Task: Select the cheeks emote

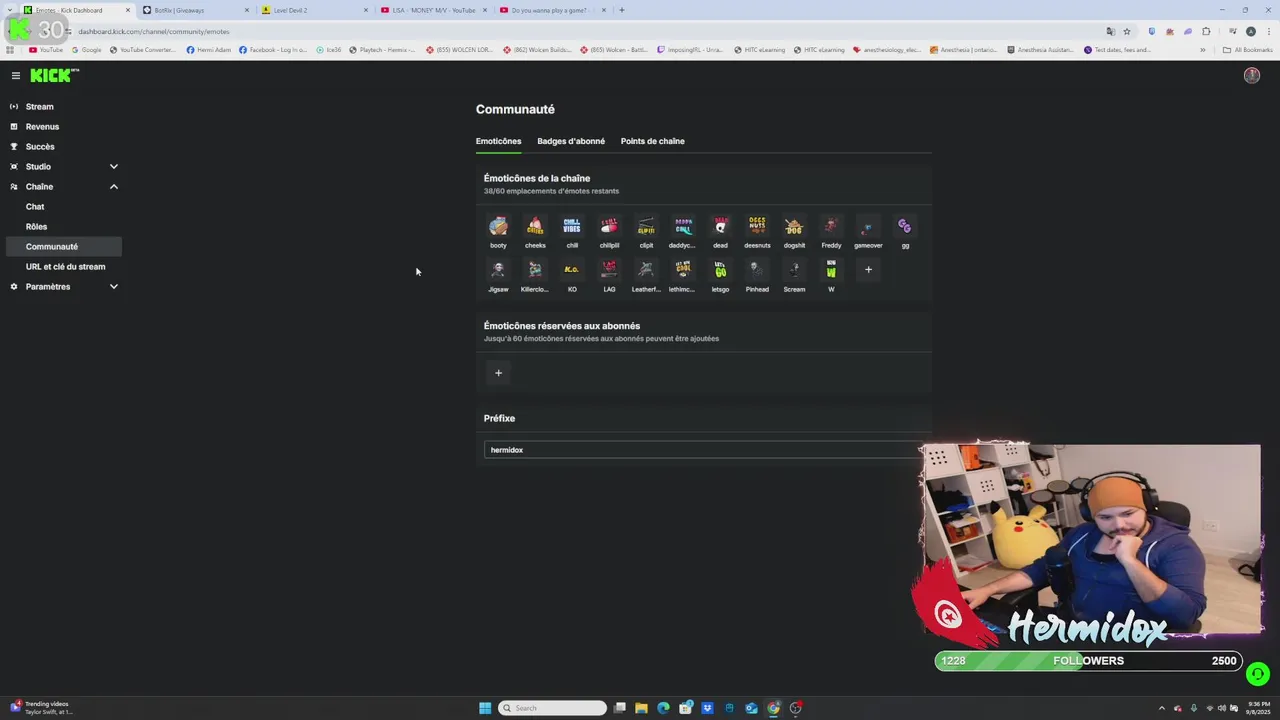Action: (x=535, y=226)
